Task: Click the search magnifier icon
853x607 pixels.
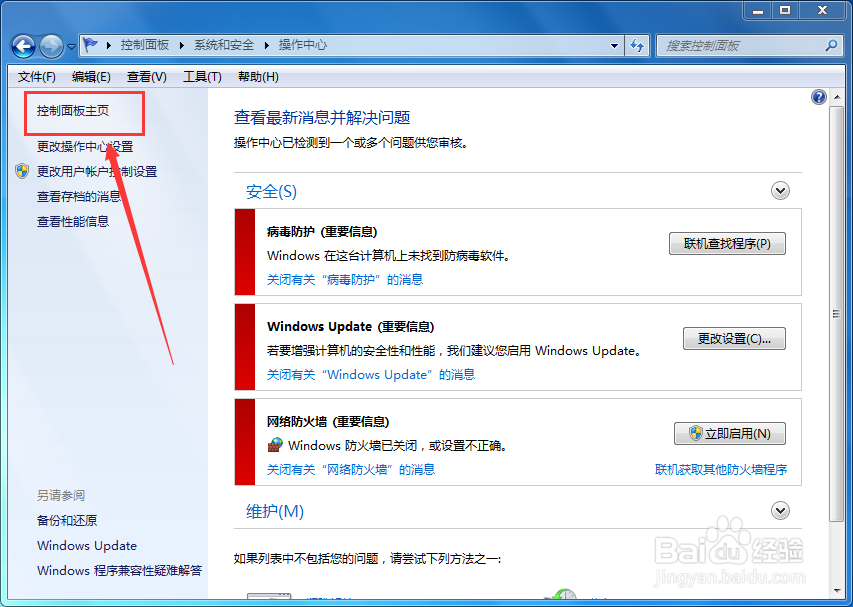Action: 831,46
